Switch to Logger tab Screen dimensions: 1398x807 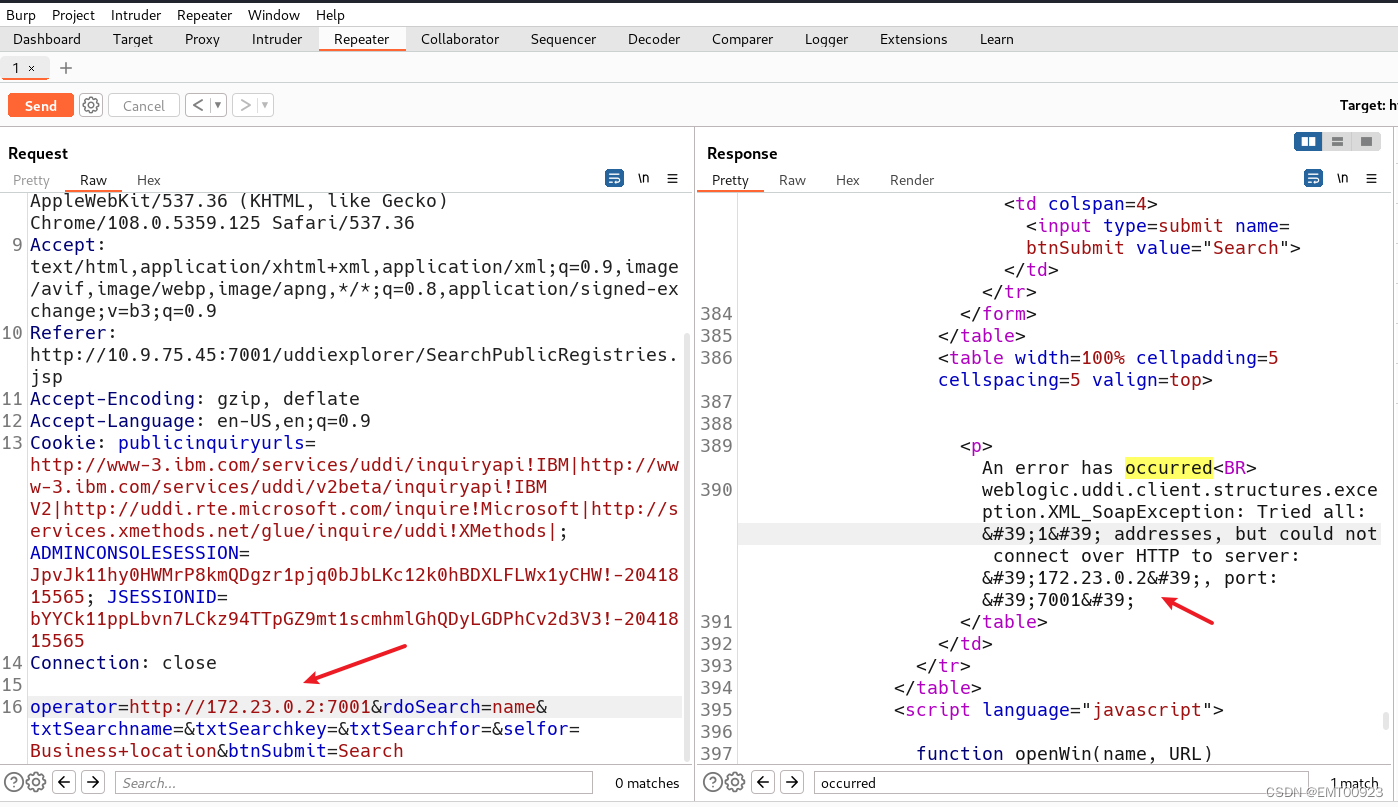tap(826, 39)
